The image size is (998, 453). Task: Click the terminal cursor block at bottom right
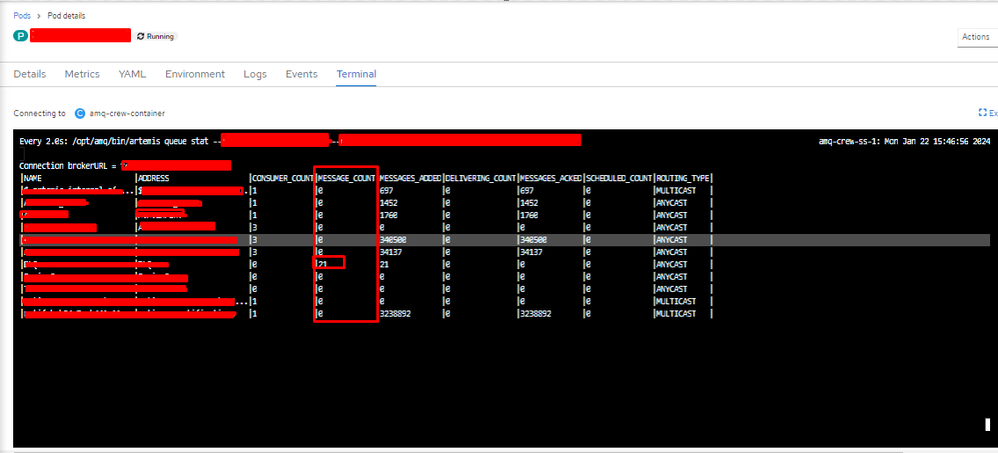click(x=986, y=424)
